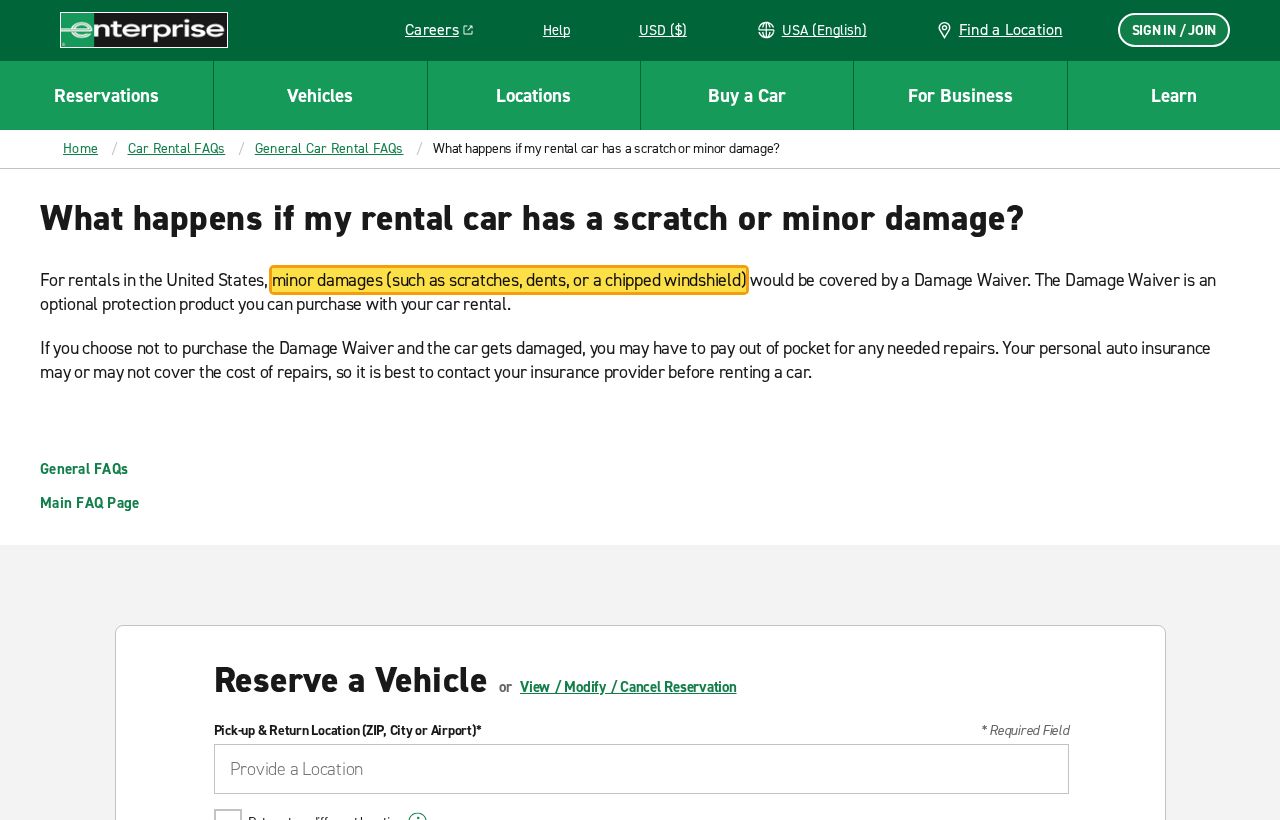This screenshot has height=820, width=1280.
Task: Click the Provide a Location input field
Action: pos(641,769)
